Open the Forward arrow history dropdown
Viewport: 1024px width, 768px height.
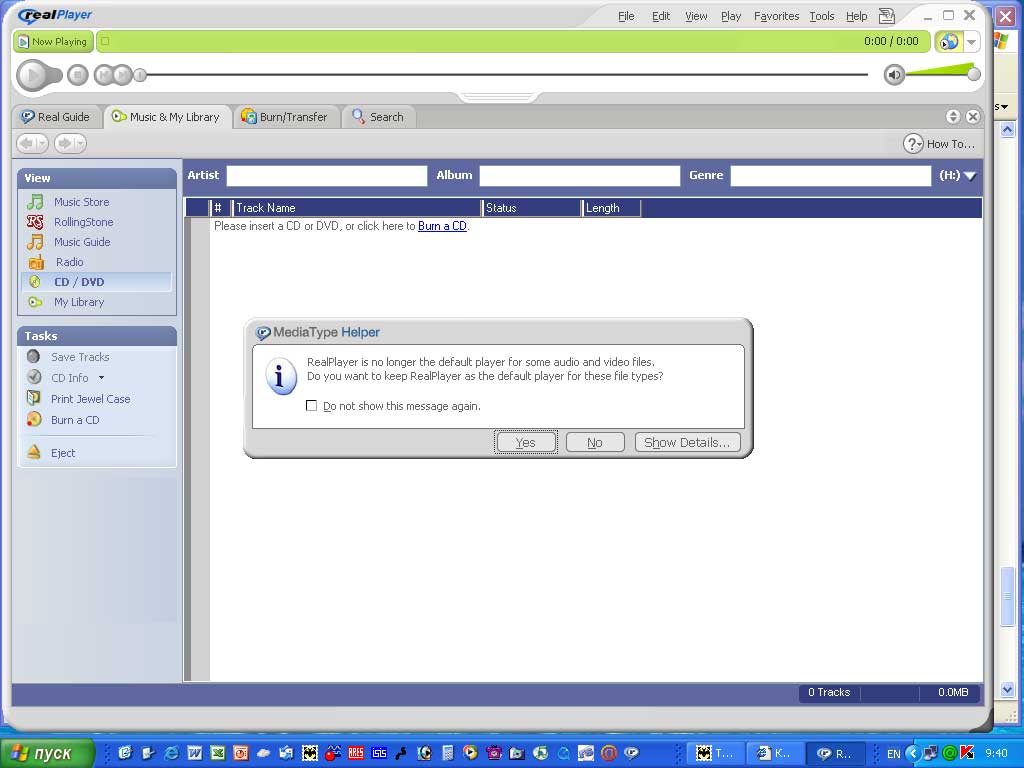(80, 143)
